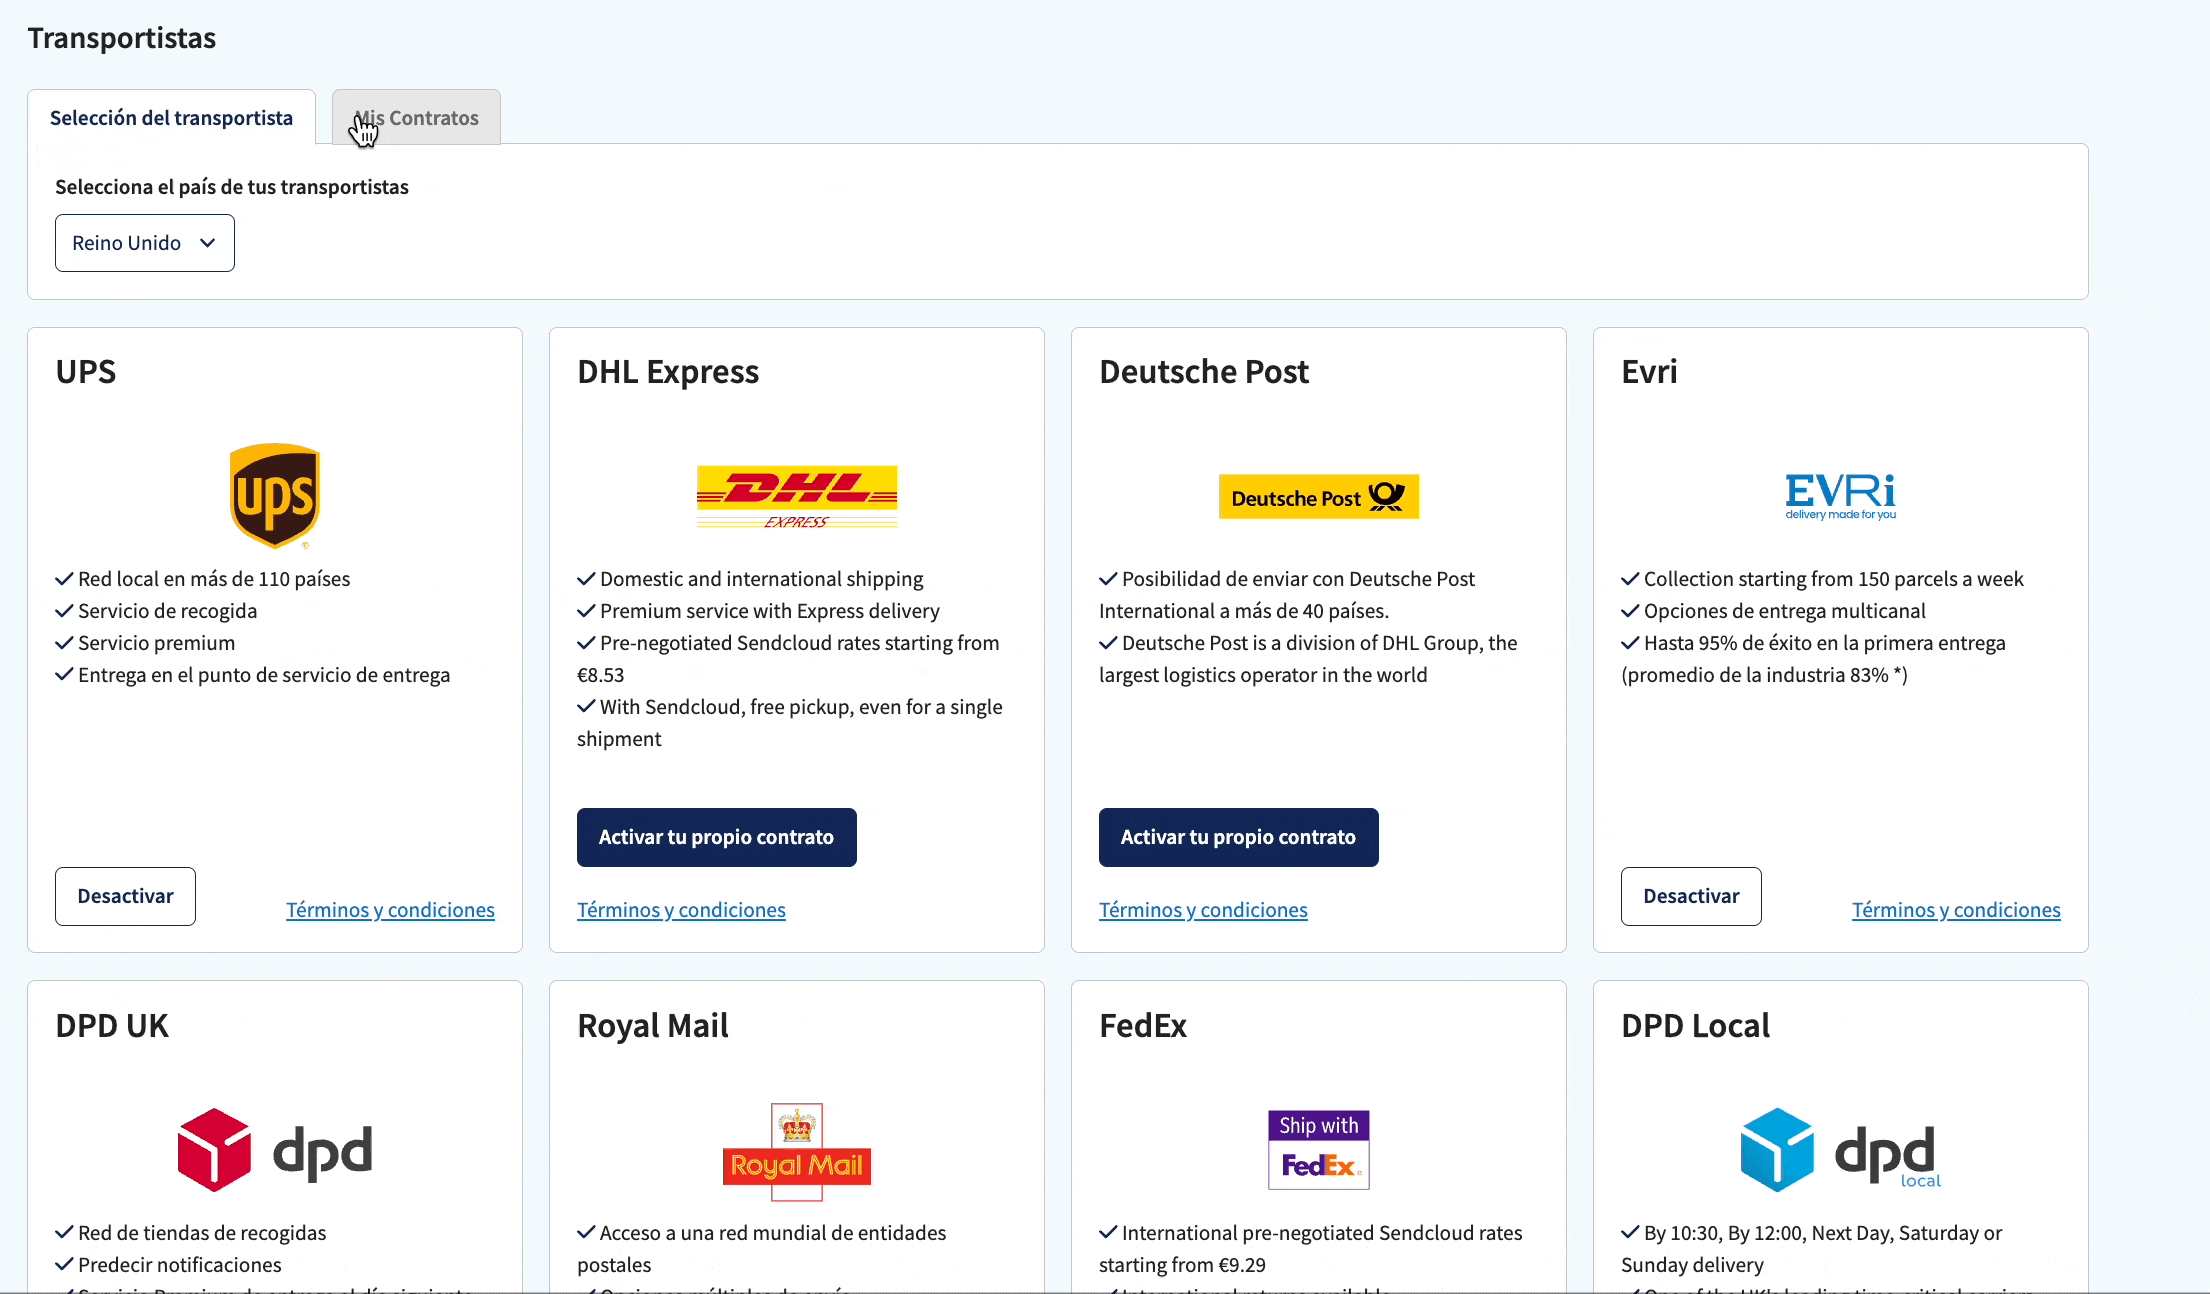
Task: Click the DPD UK card heading
Action: click(x=112, y=1026)
